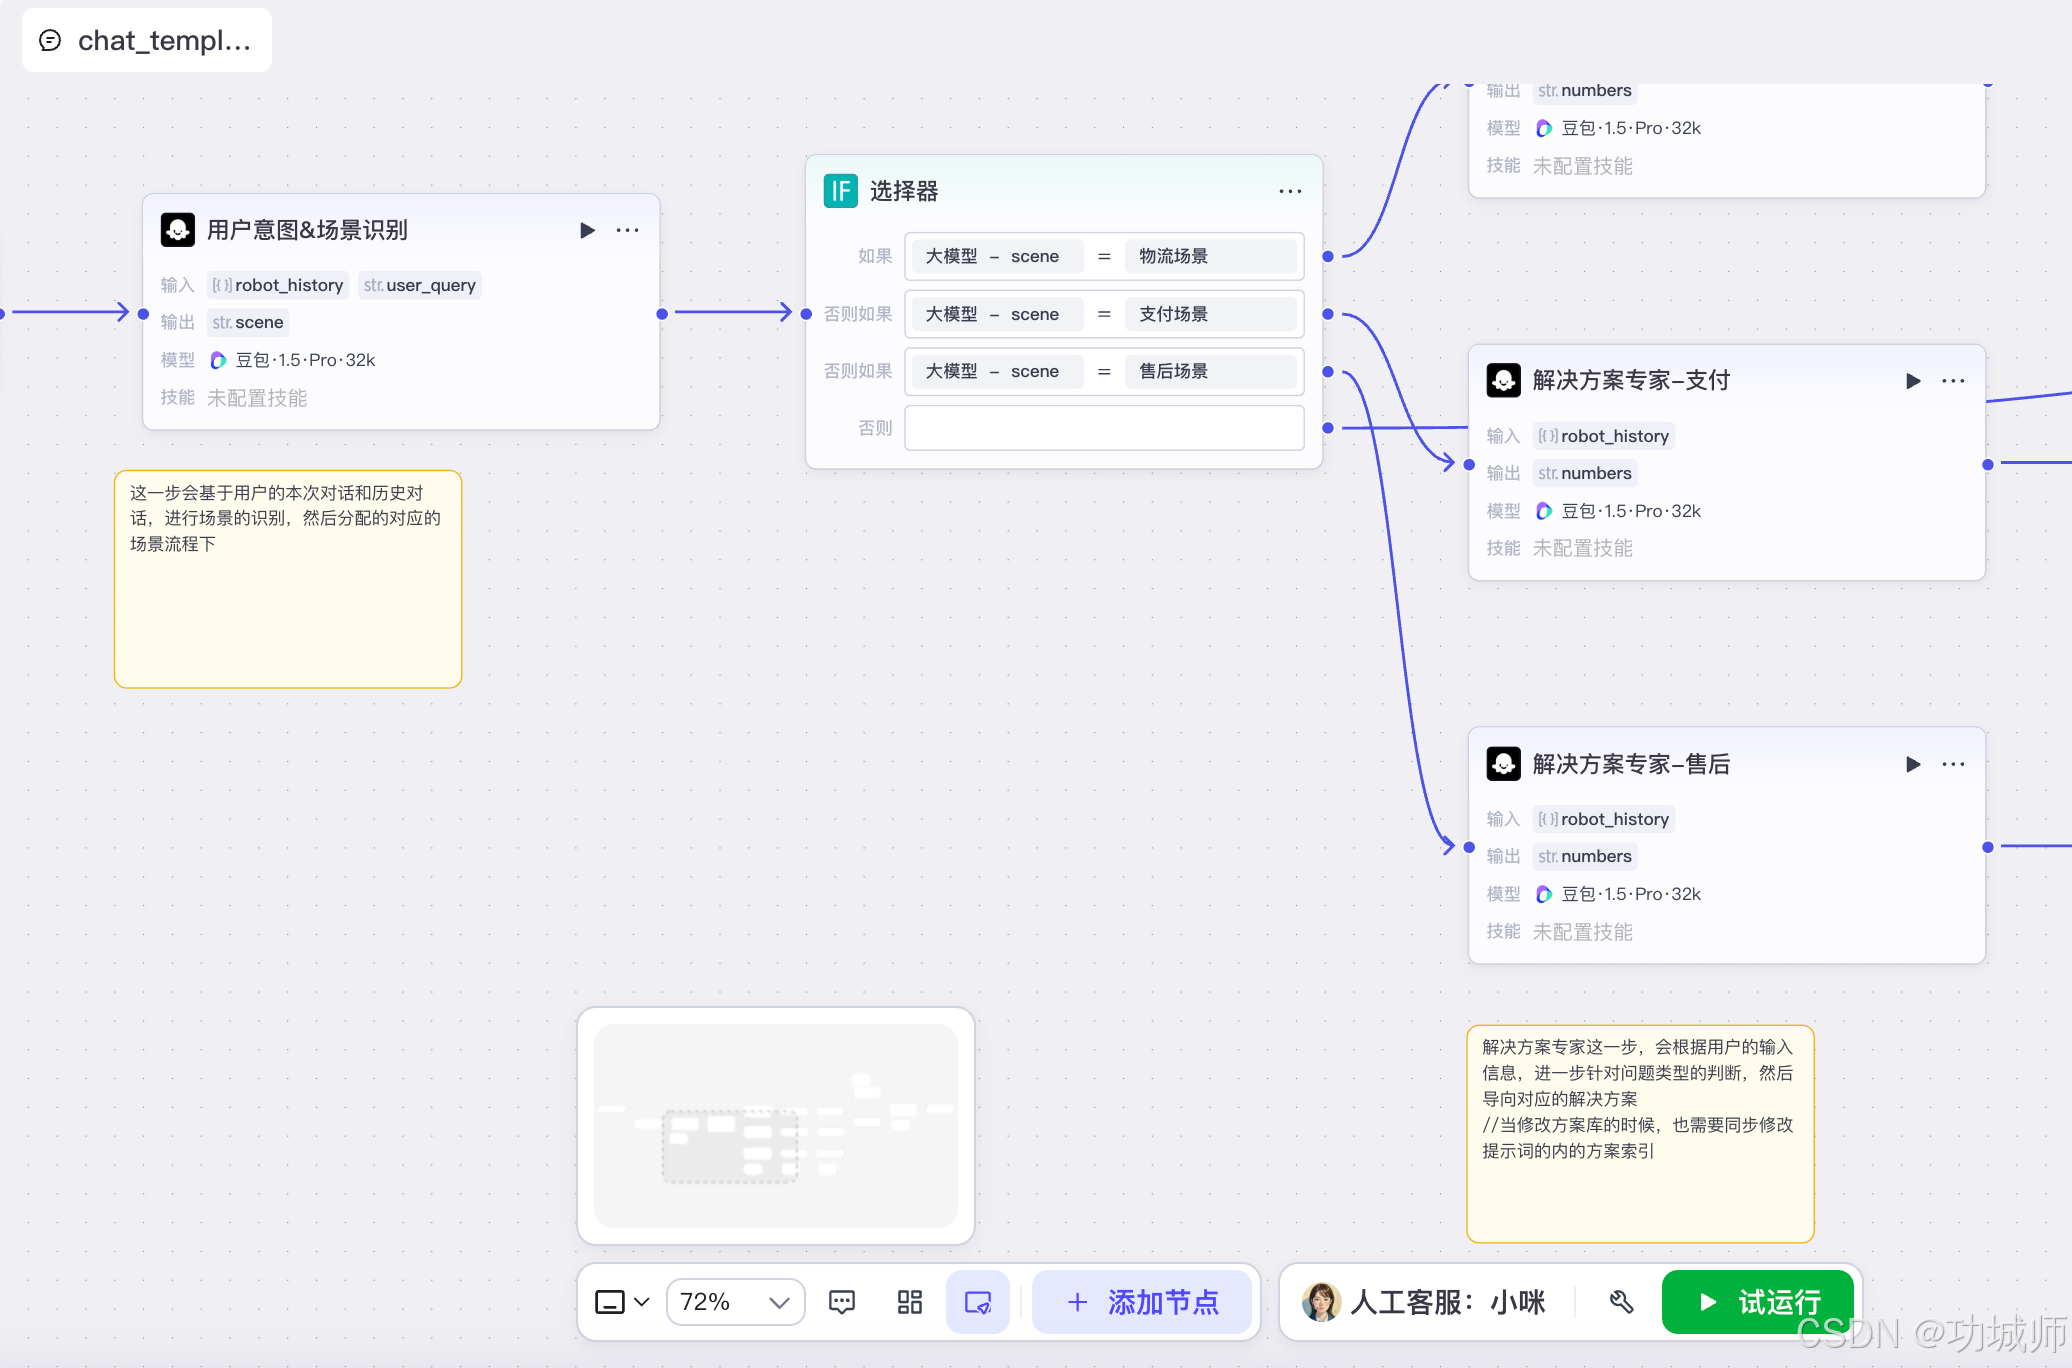Click the yellow note about 场景的识别
This screenshot has height=1368, width=2072.
click(x=288, y=579)
